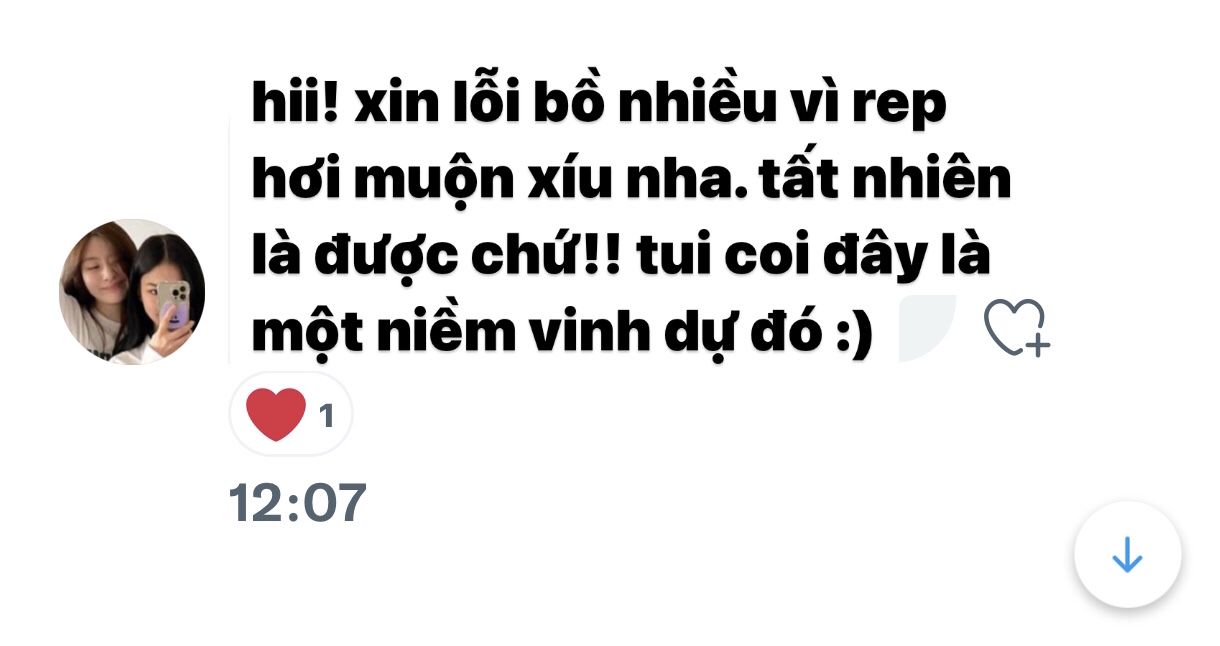The image size is (1220, 646).
Task: Open the add reaction heart-plus icon
Action: coord(1015,328)
